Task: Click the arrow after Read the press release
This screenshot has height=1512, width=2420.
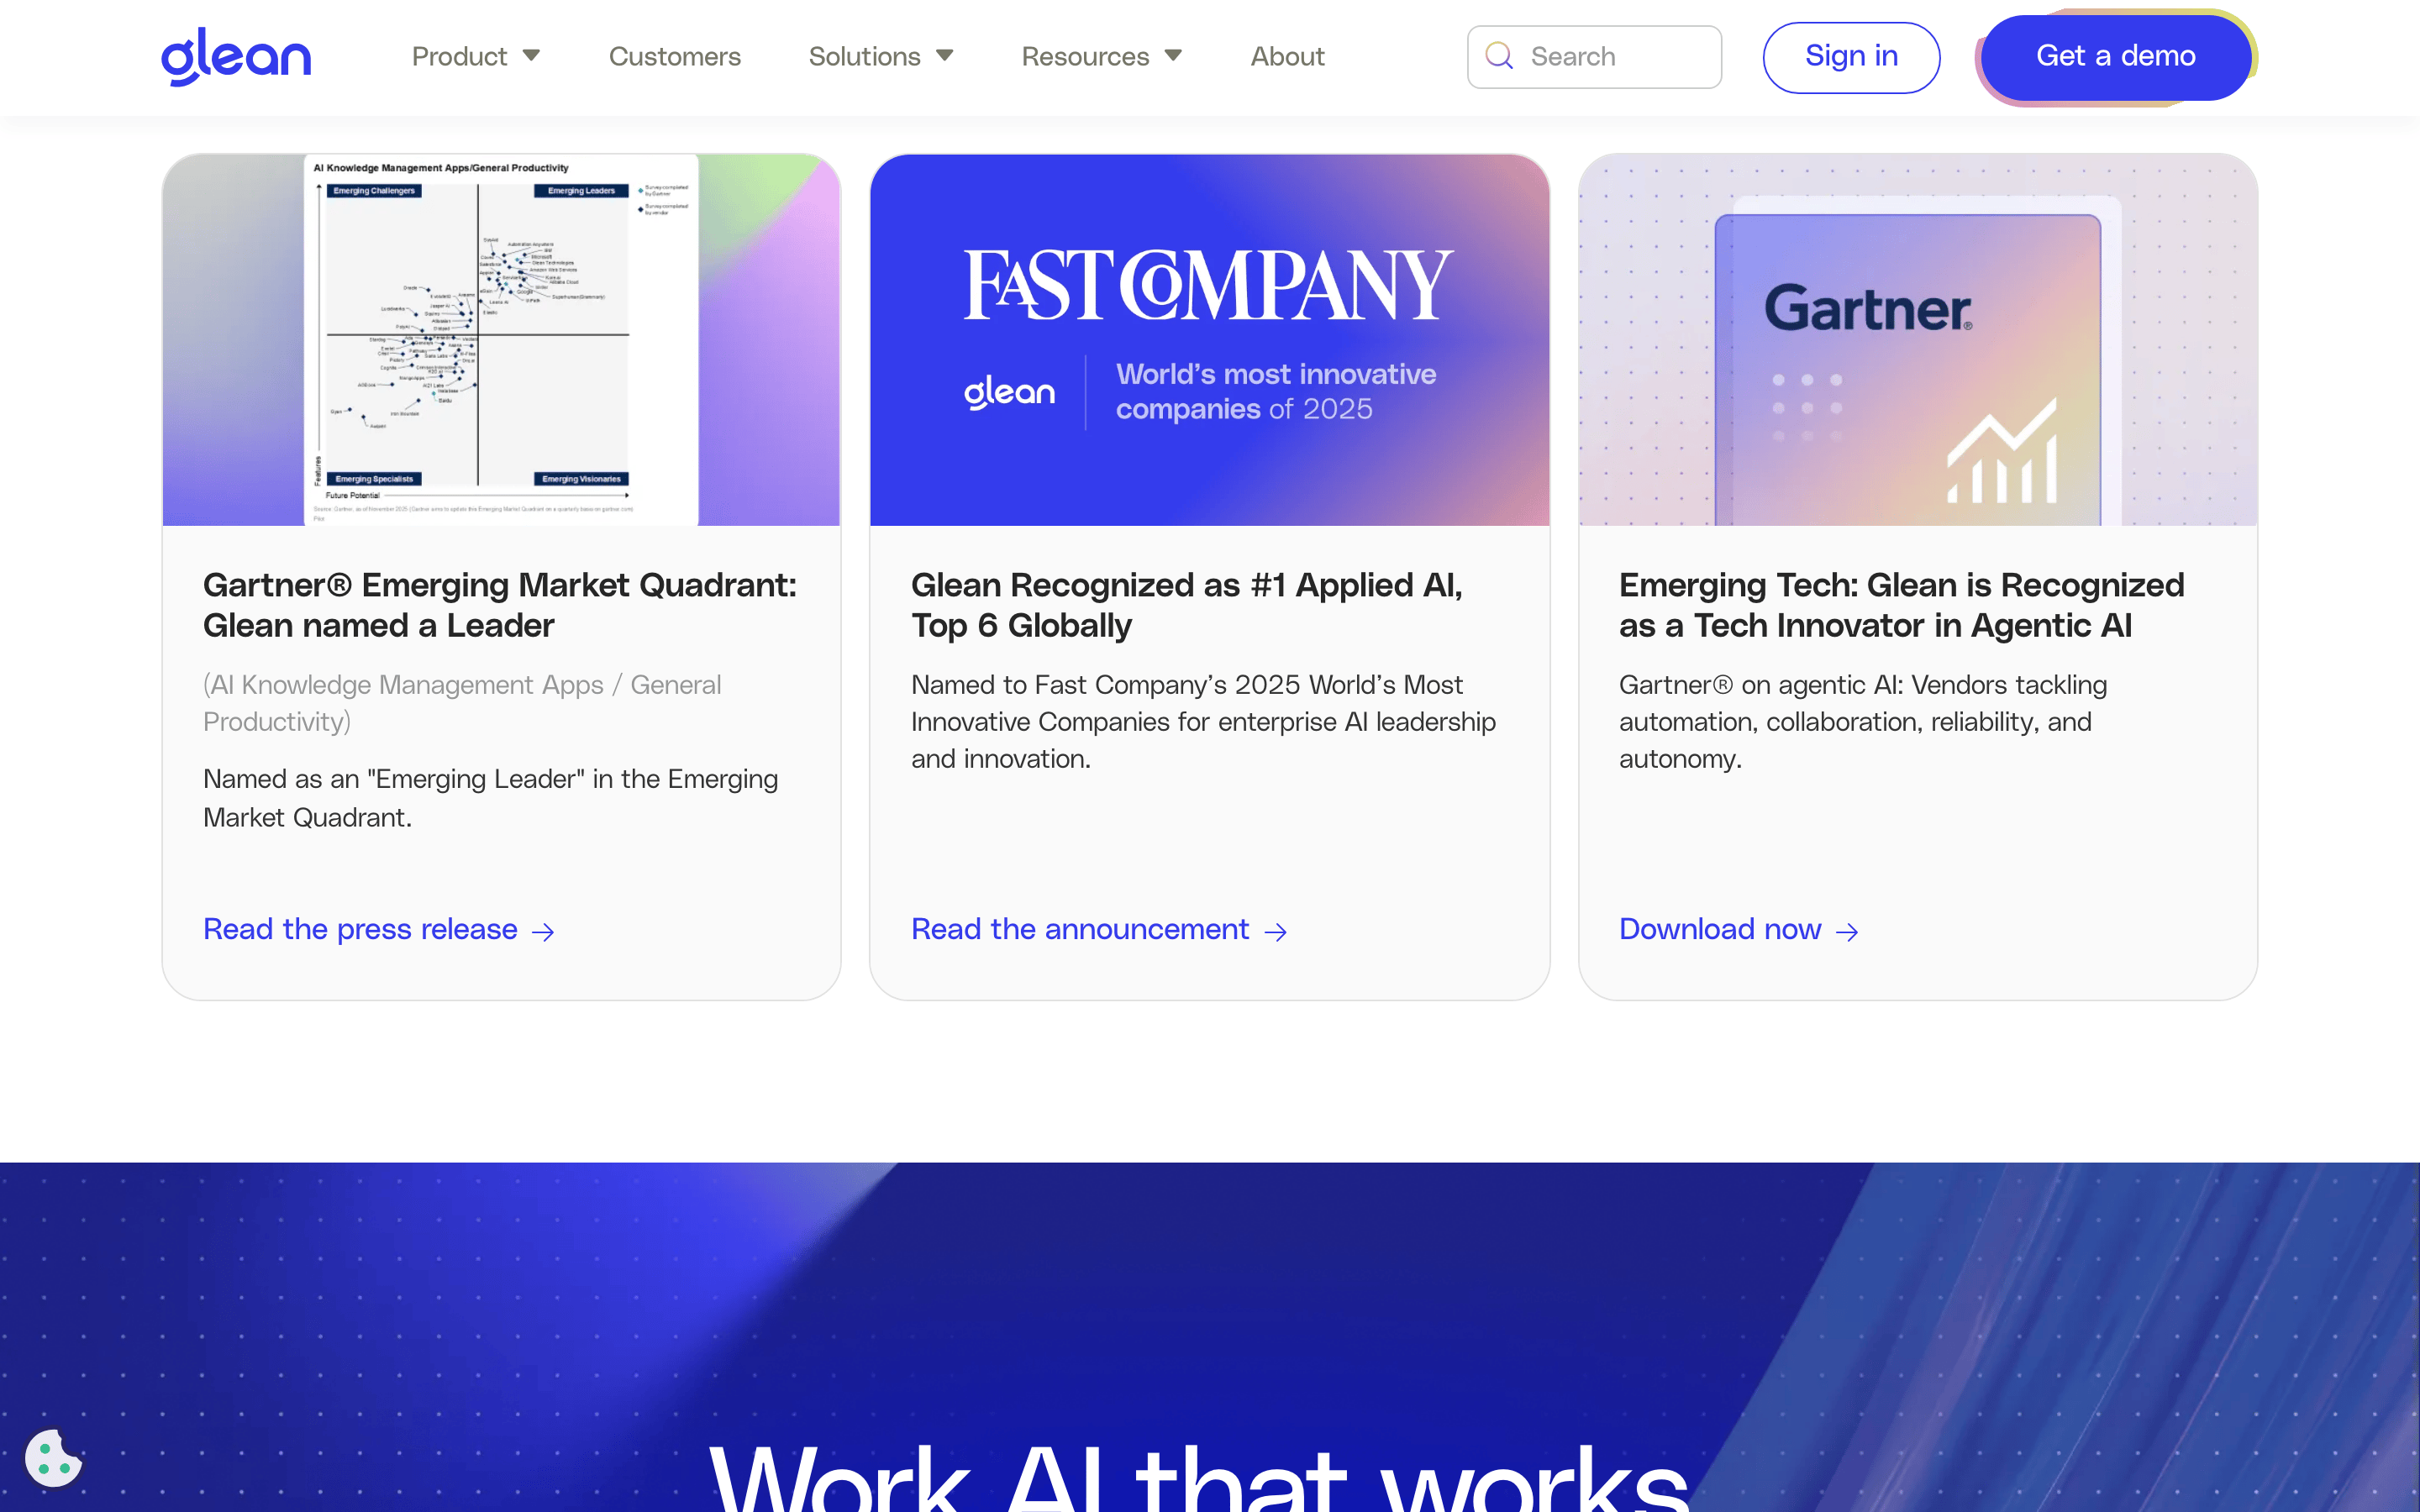Action: [x=543, y=931]
